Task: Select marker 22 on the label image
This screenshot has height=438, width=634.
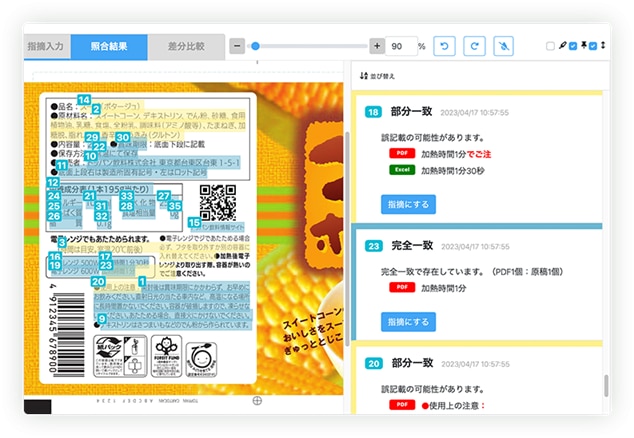Action: point(99,147)
